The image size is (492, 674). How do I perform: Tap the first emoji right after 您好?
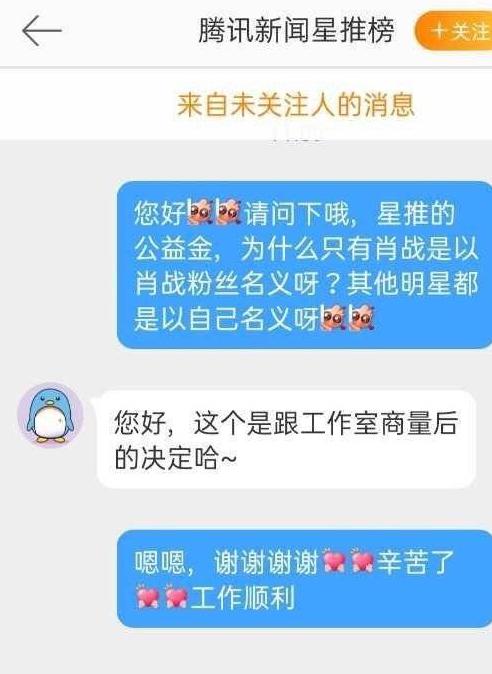point(200,212)
